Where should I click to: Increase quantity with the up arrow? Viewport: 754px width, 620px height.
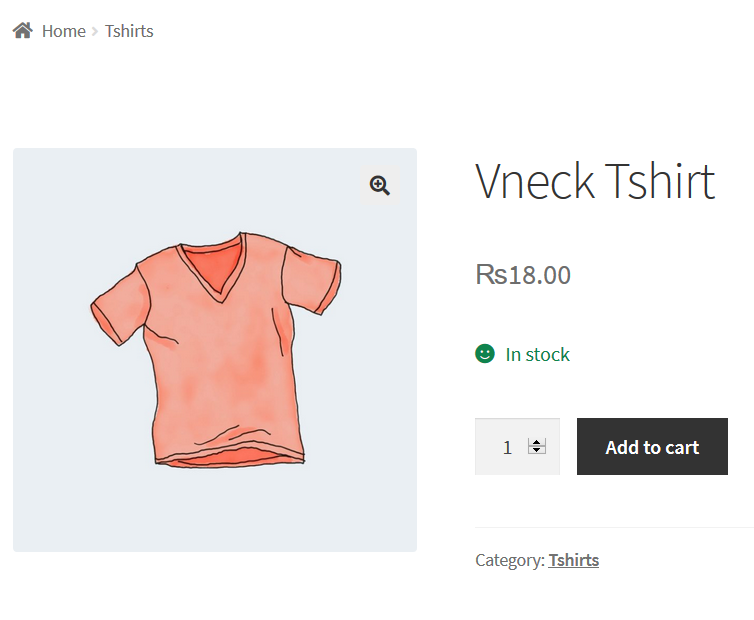pos(537,443)
